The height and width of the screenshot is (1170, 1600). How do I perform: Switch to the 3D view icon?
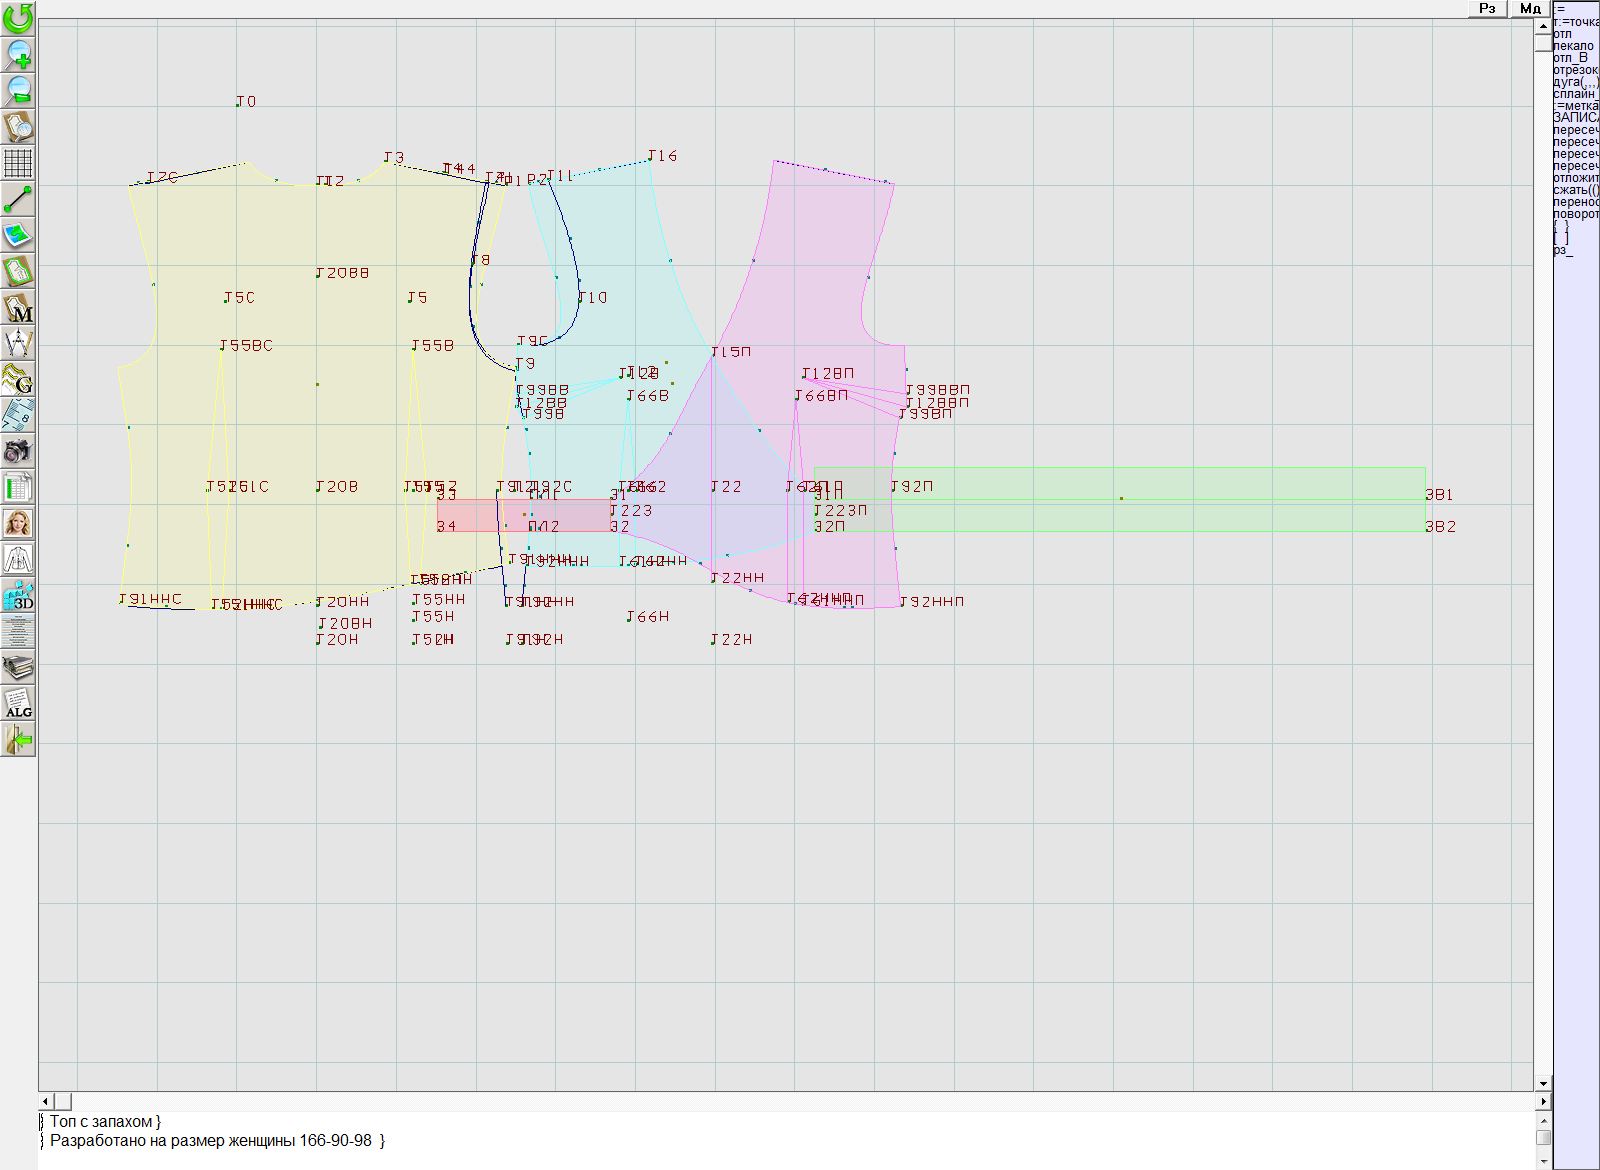tap(18, 596)
